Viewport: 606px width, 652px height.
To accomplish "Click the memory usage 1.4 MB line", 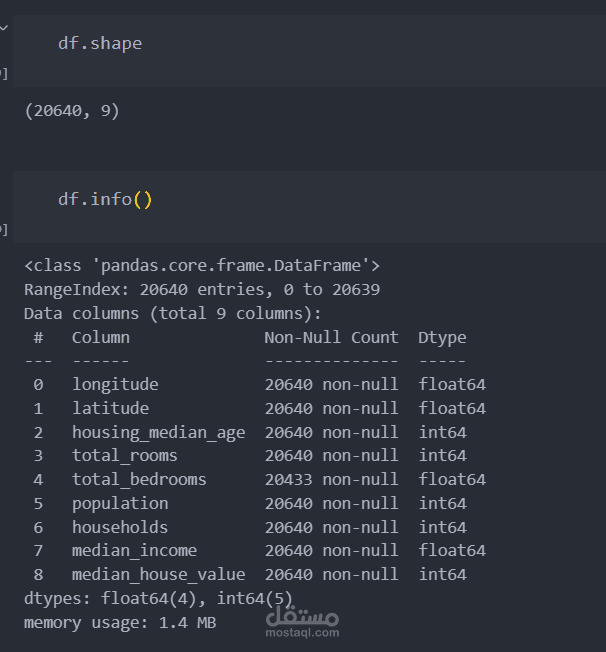I will point(120,622).
